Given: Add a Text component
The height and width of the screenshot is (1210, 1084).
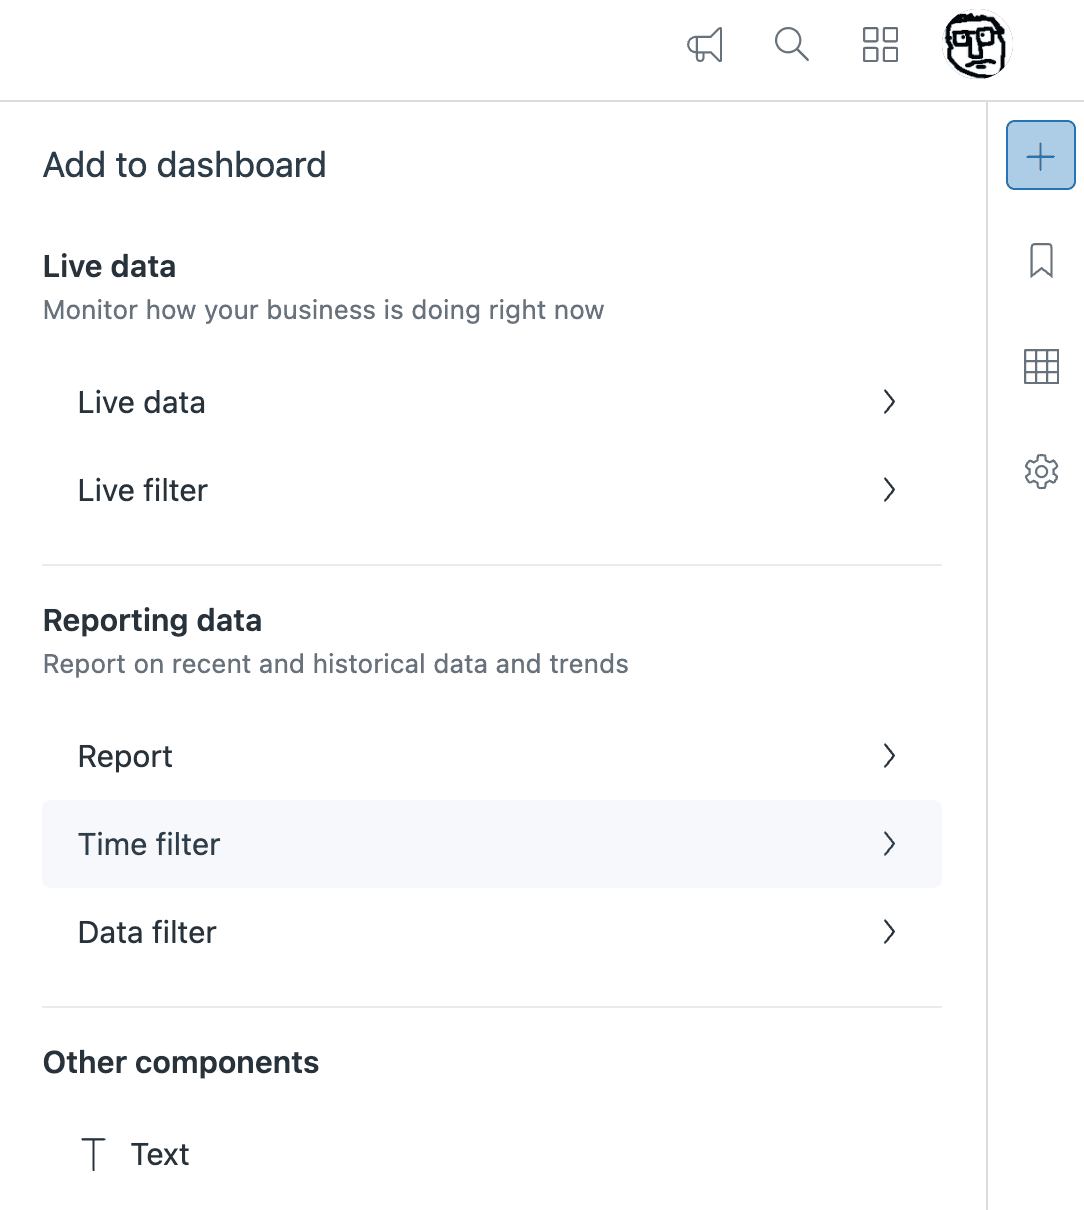Looking at the screenshot, I should pos(160,1152).
